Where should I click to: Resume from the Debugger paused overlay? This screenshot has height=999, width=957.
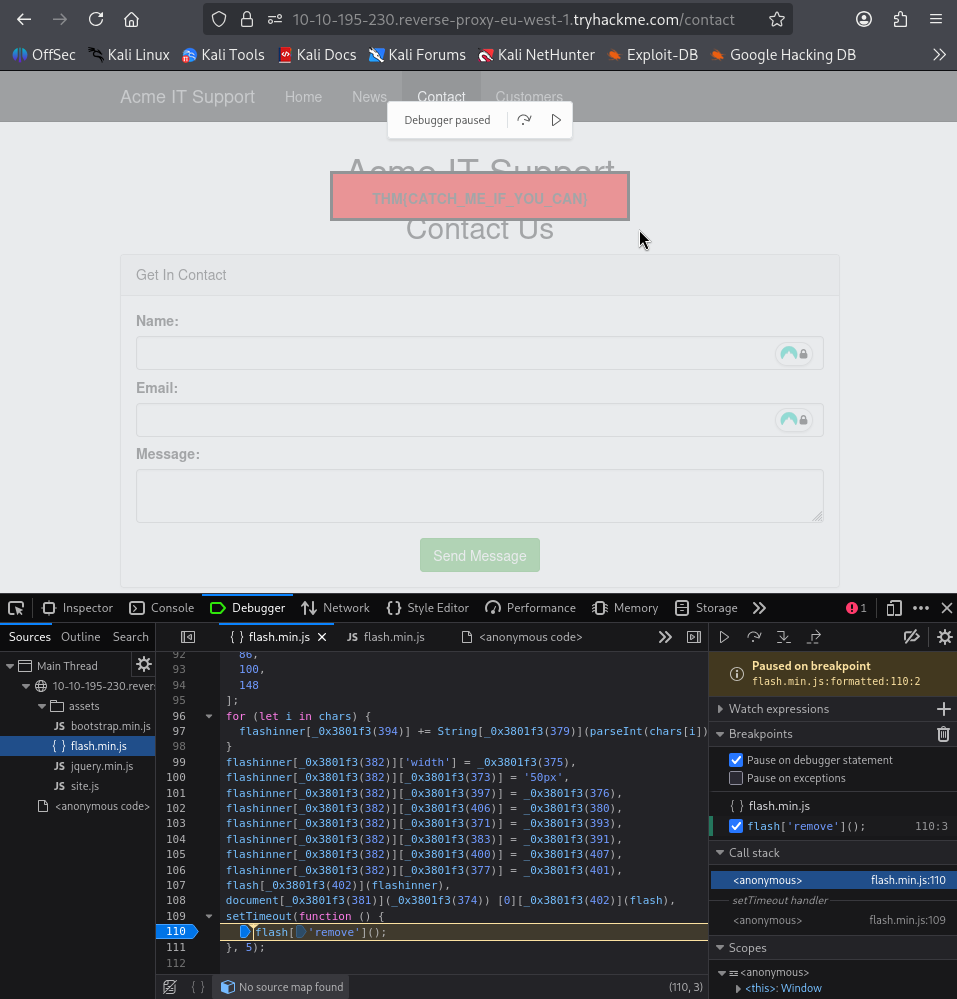pyautogui.click(x=556, y=120)
